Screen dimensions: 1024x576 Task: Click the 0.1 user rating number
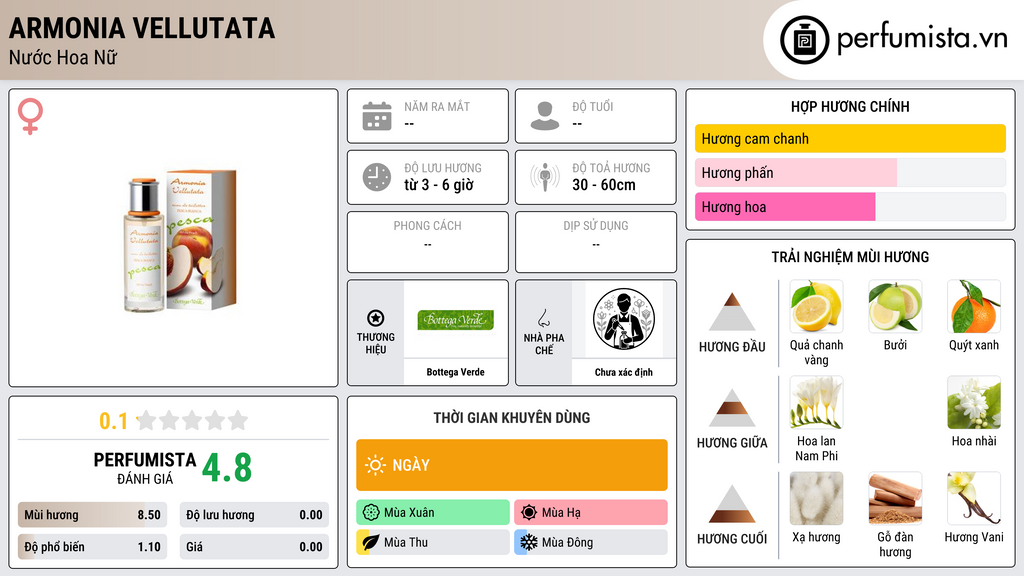point(114,421)
